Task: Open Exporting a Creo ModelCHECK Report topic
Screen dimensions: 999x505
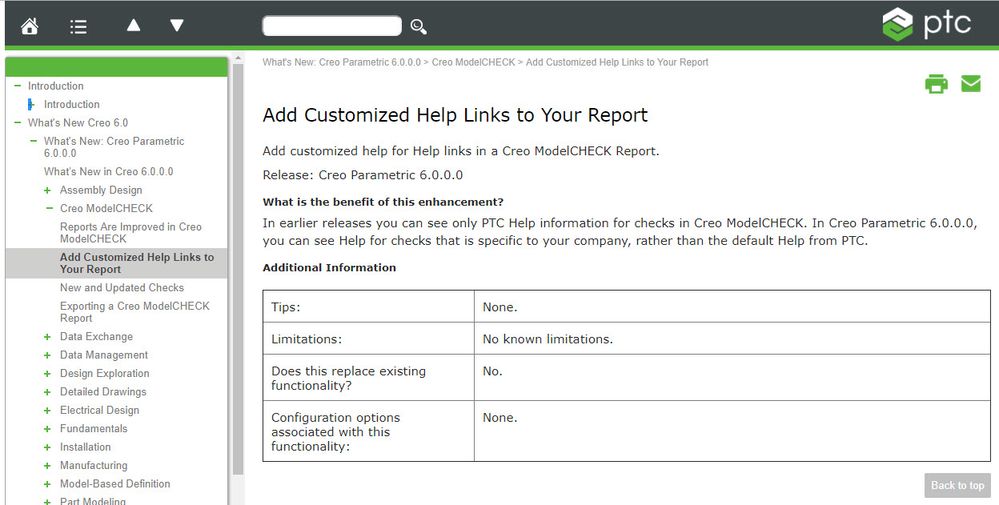Action: (x=134, y=312)
